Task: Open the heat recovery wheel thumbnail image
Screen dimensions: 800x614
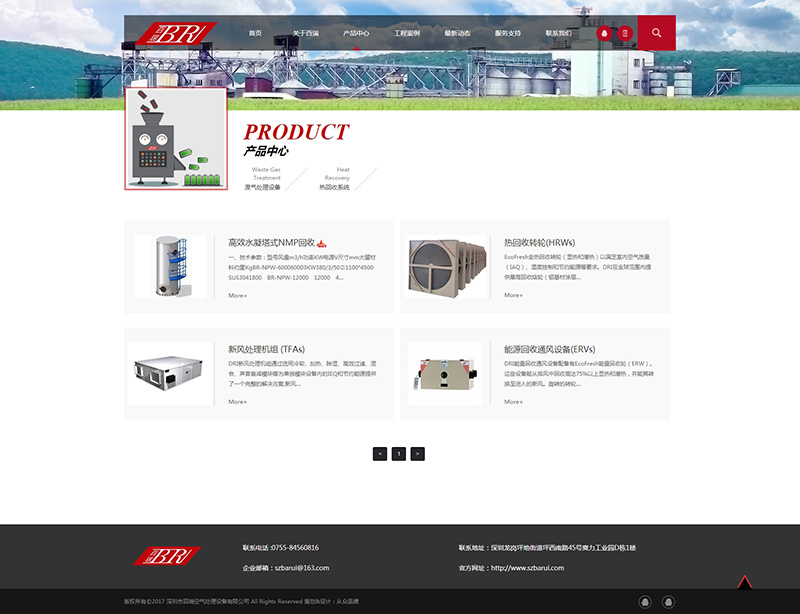Action: (x=446, y=266)
